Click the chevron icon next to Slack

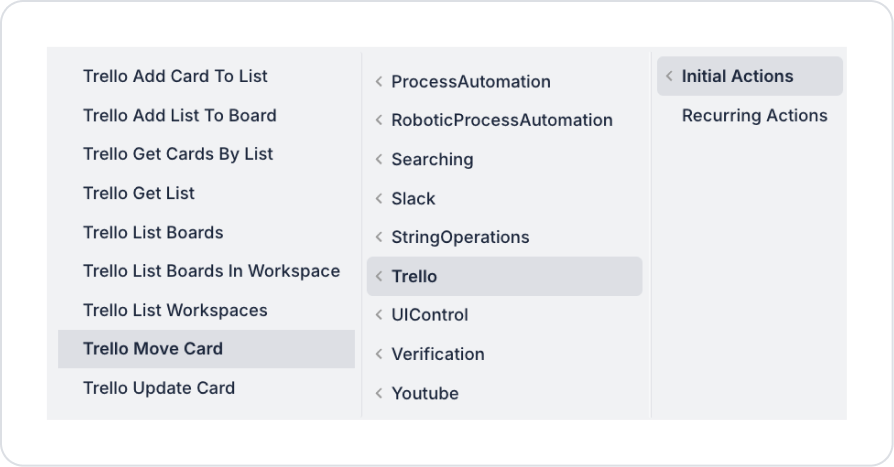click(x=379, y=199)
